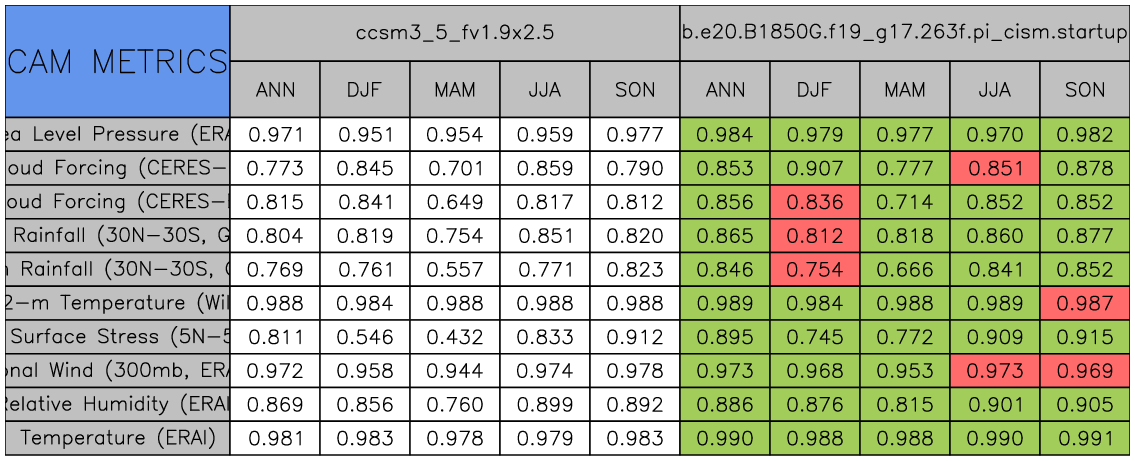
Task: Click the red 0.969 cell
Action: click(x=1085, y=370)
